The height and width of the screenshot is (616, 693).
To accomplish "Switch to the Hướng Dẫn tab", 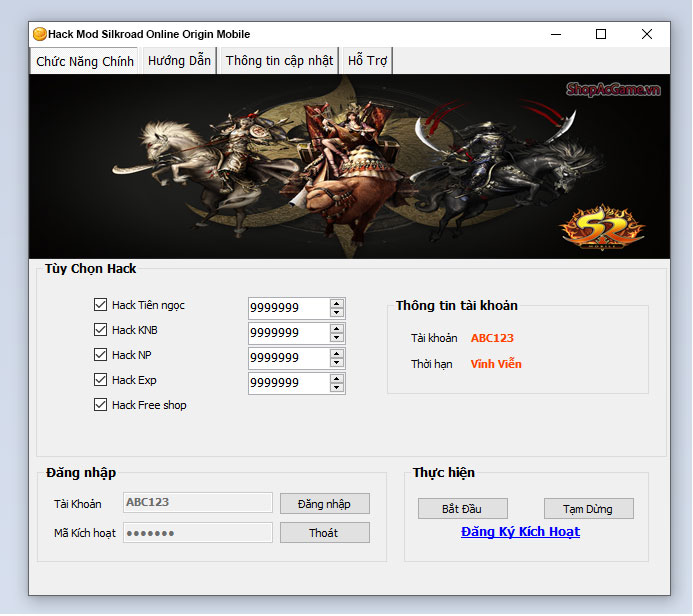I will [x=179, y=61].
